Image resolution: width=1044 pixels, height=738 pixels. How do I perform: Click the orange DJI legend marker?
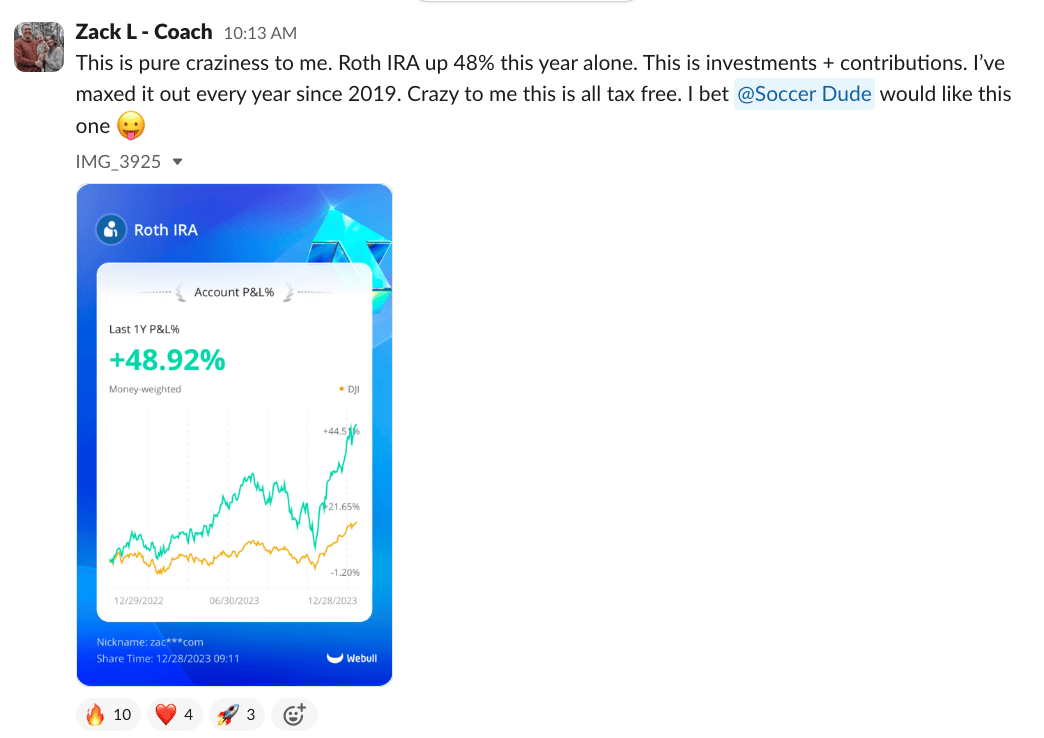click(341, 389)
